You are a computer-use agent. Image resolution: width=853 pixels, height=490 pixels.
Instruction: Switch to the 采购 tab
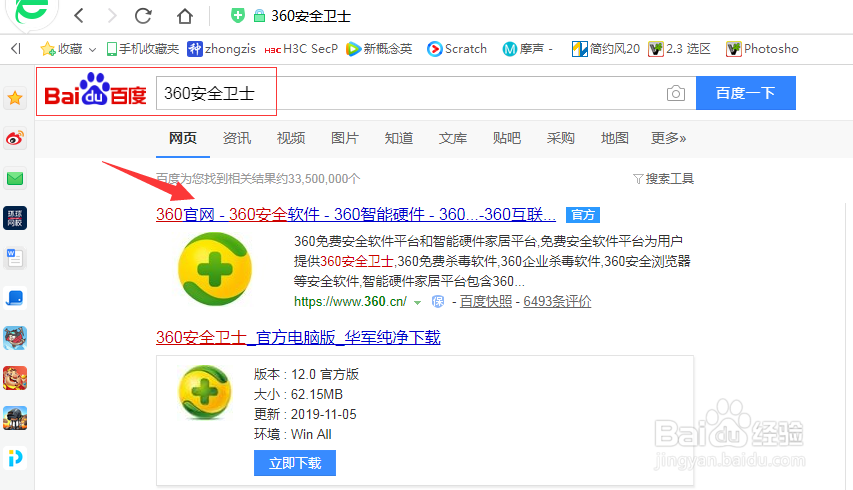coord(560,138)
